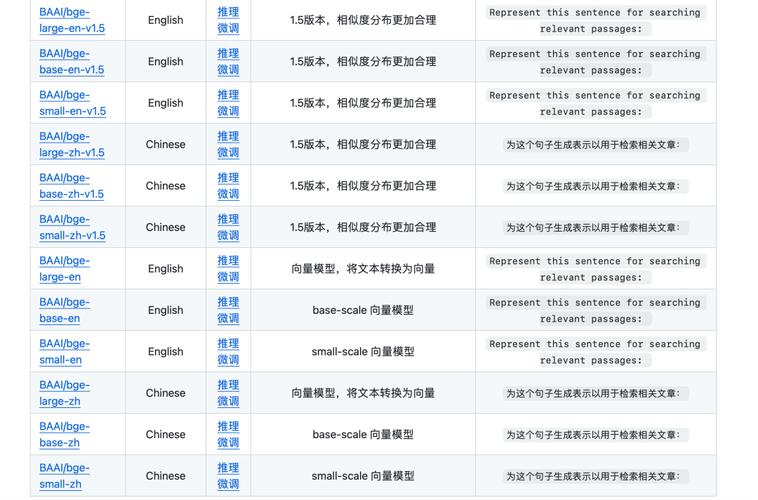Open the BAAI/bge-base-en-v1.5 model link

point(72,61)
